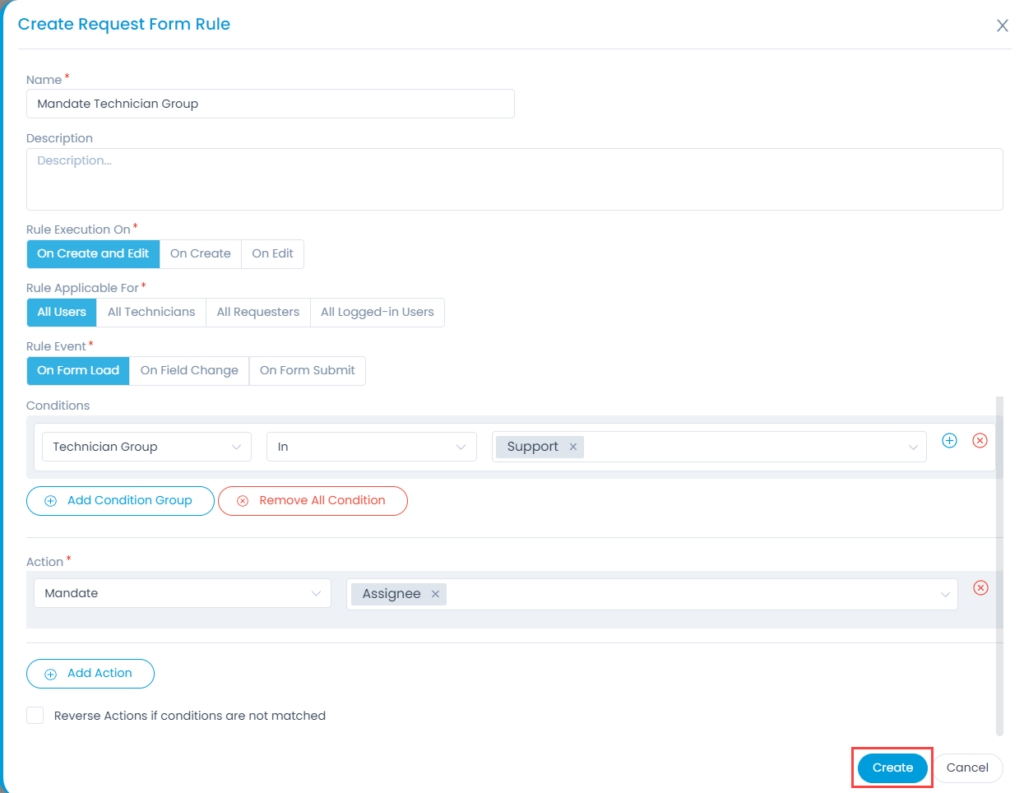Enable Reverse Actions if conditions not matched
Image resolution: width=1024 pixels, height=793 pixels.
pyautogui.click(x=35, y=715)
